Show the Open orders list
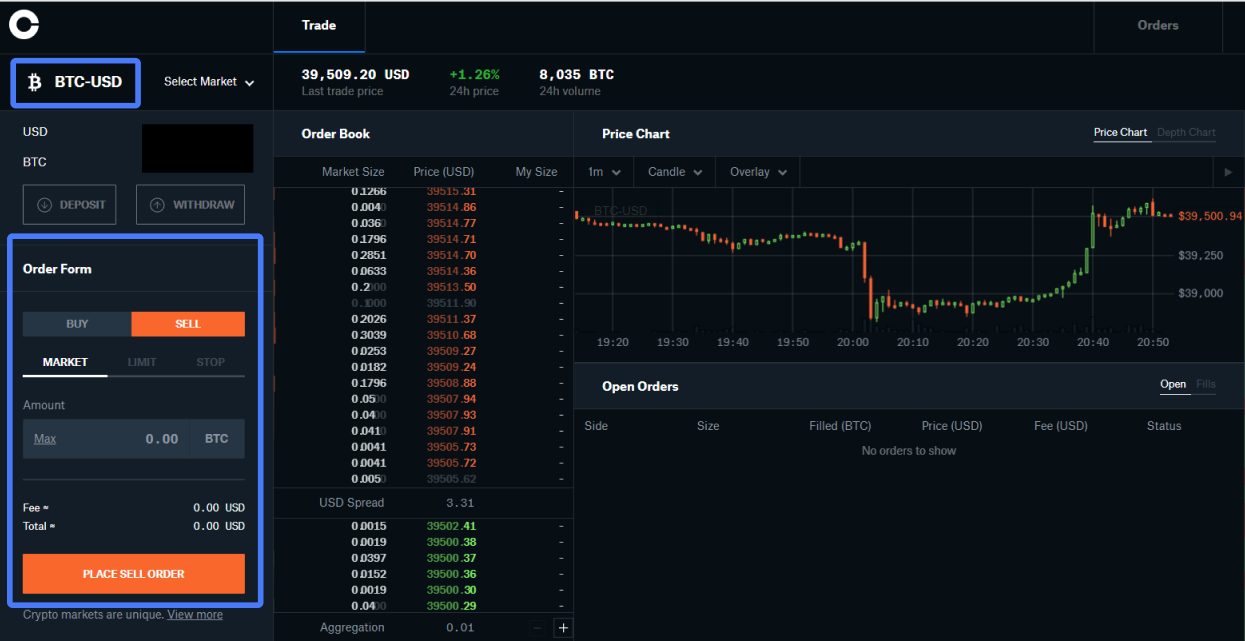 point(1173,384)
